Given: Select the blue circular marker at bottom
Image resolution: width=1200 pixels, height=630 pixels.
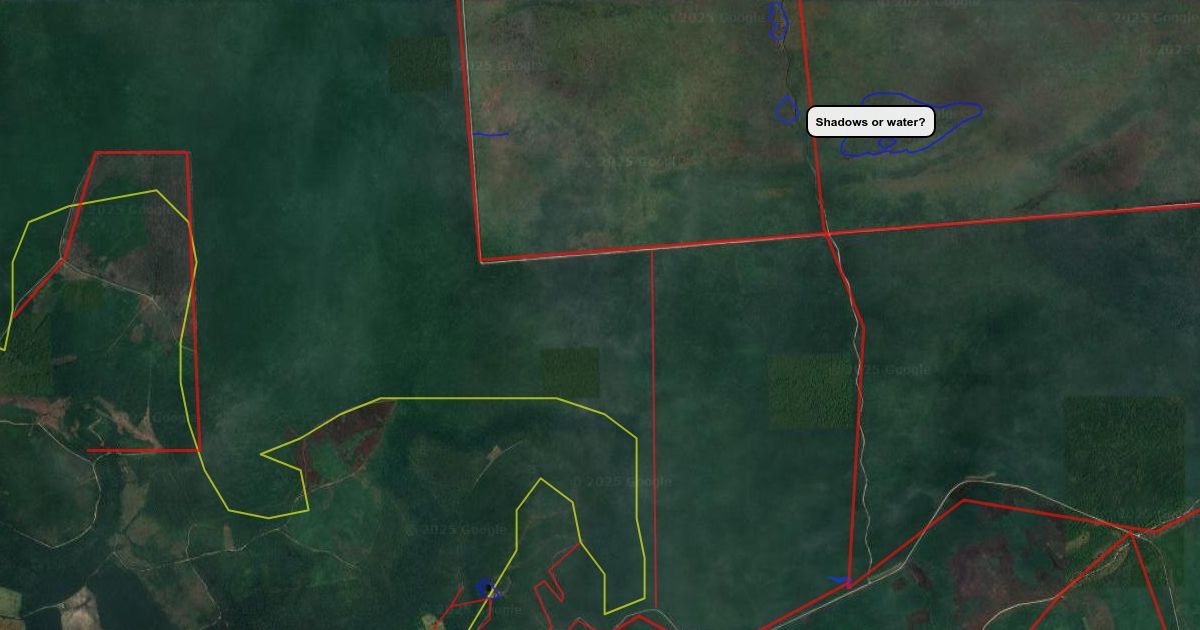Looking at the screenshot, I should point(487,588).
